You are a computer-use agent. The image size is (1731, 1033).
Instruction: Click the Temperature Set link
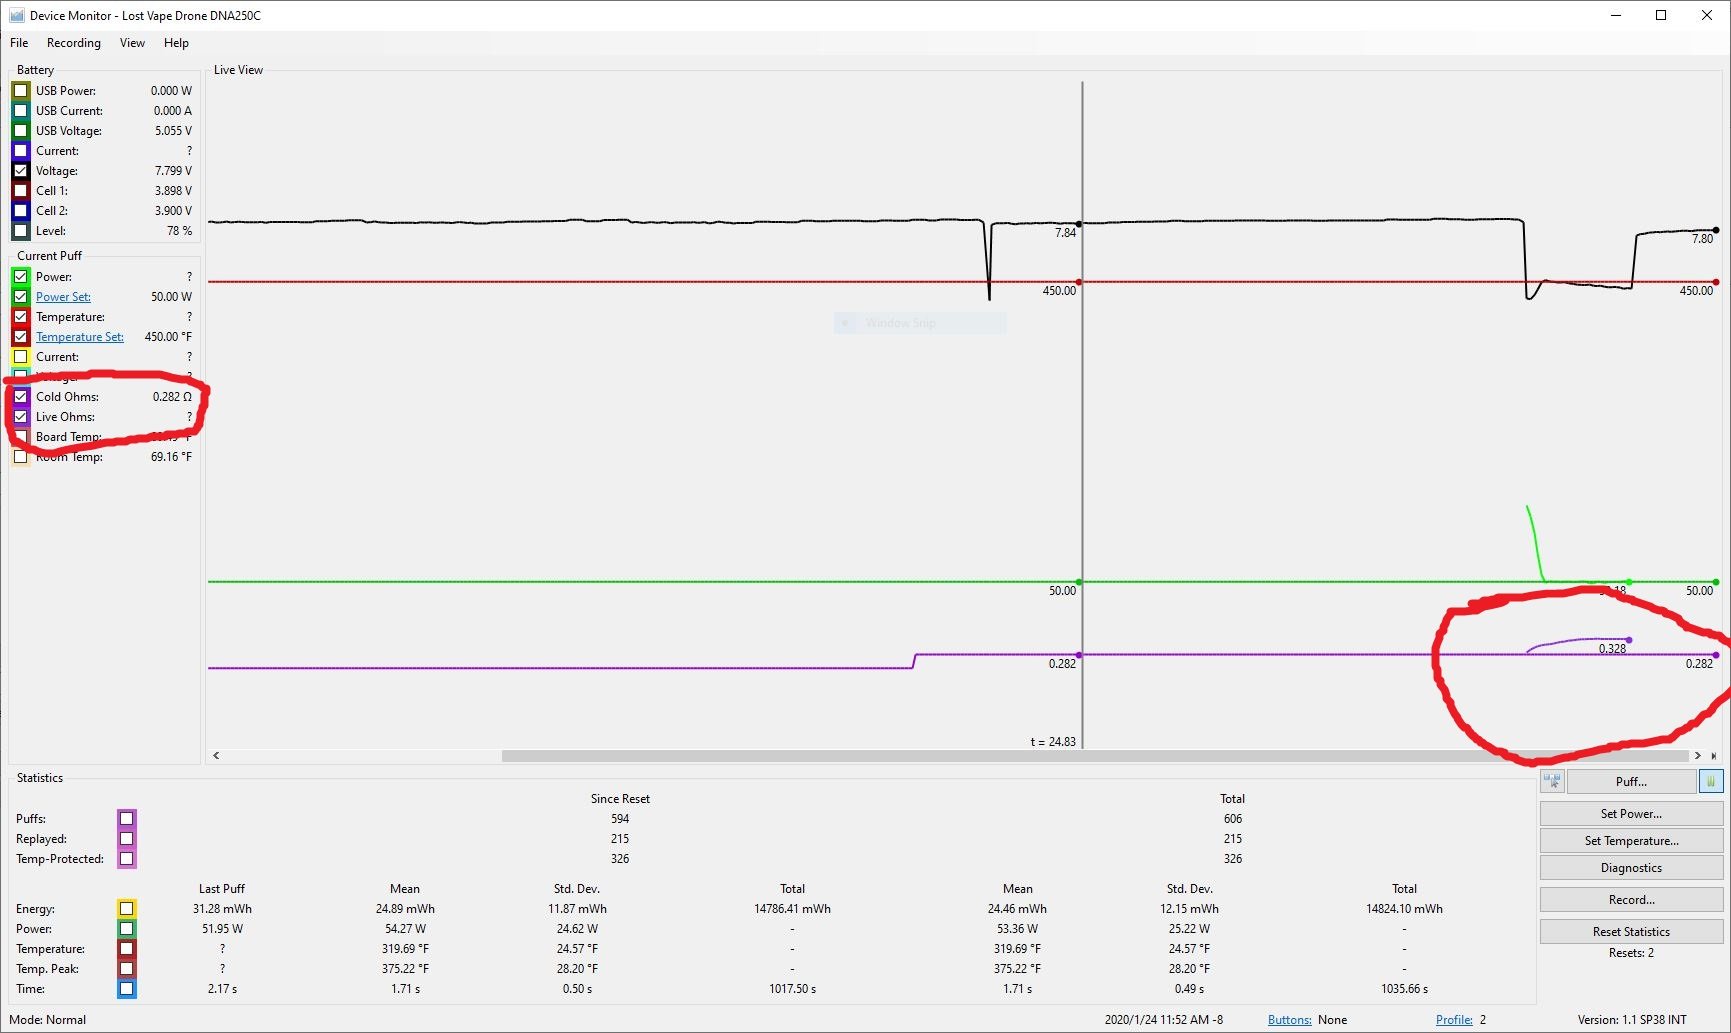pyautogui.click(x=80, y=337)
